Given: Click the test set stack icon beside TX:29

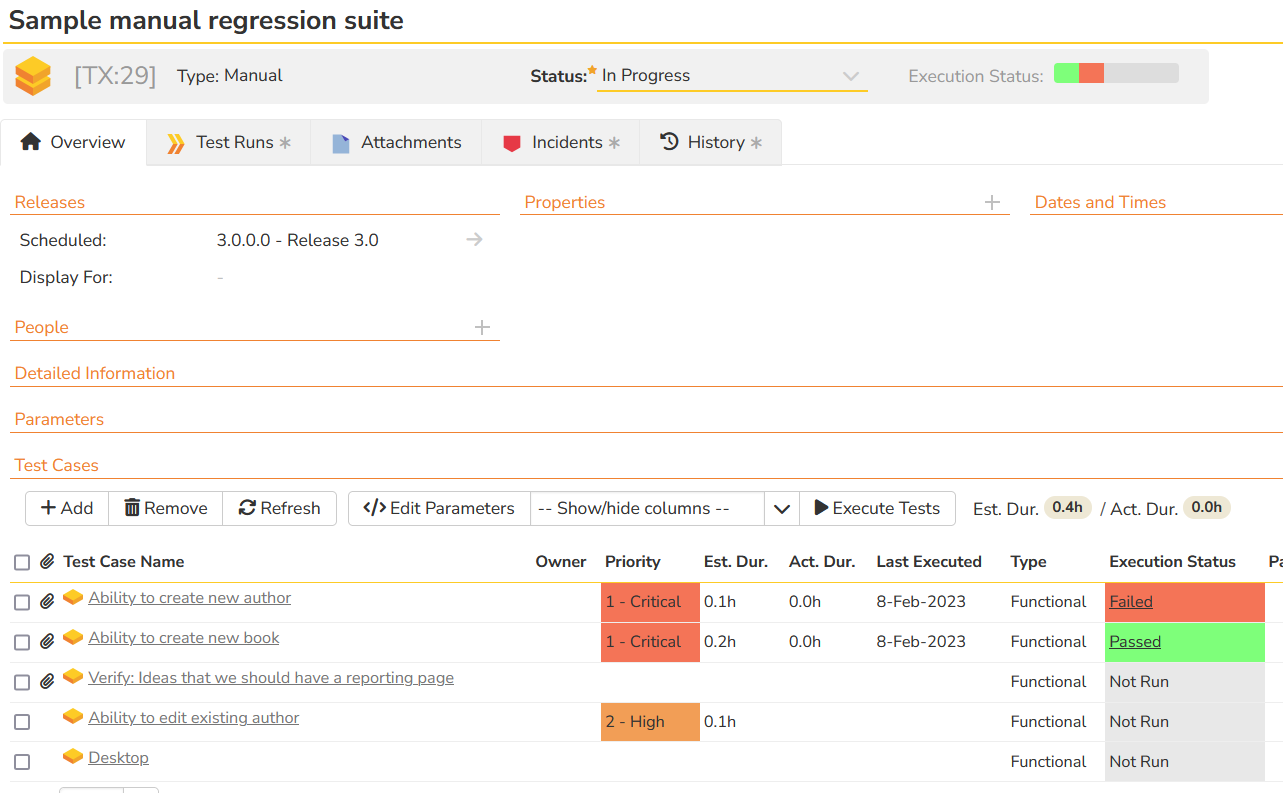Looking at the screenshot, I should pyautogui.click(x=33, y=76).
